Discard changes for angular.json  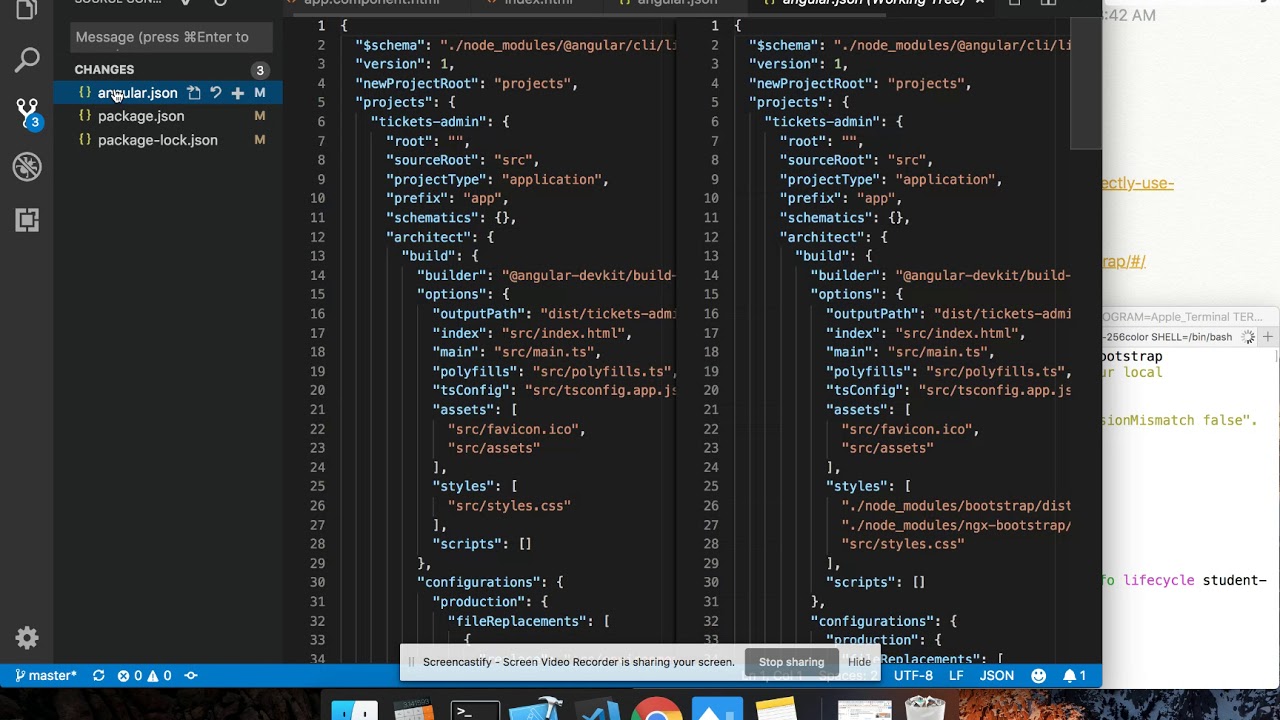pyautogui.click(x=215, y=93)
